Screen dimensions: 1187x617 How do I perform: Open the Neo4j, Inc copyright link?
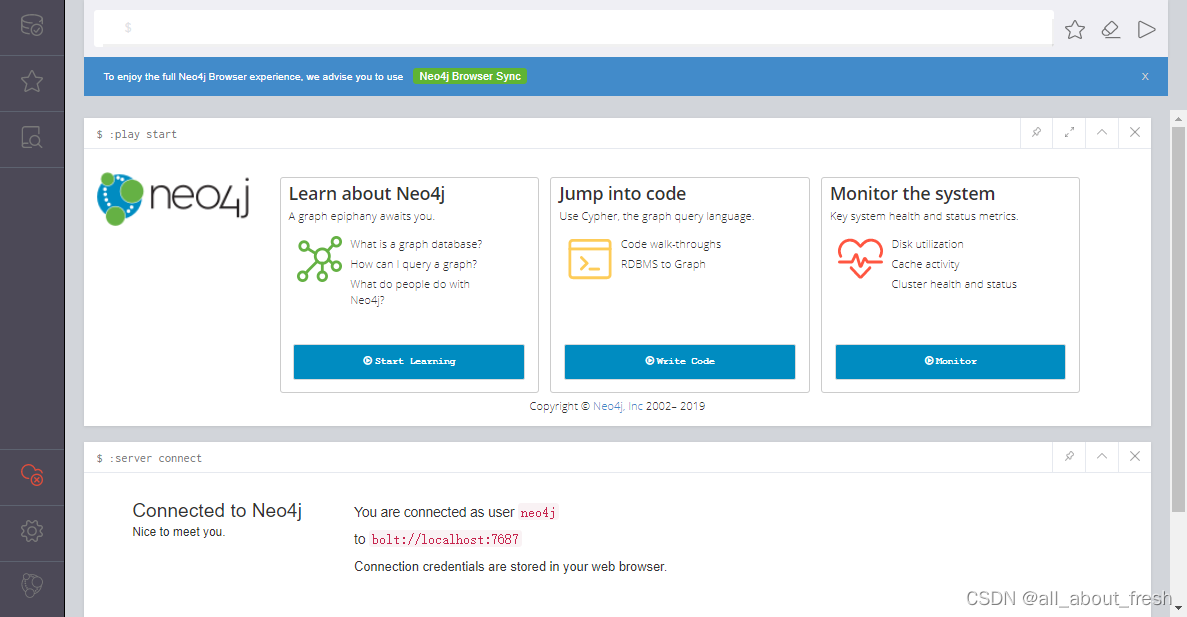coord(618,406)
